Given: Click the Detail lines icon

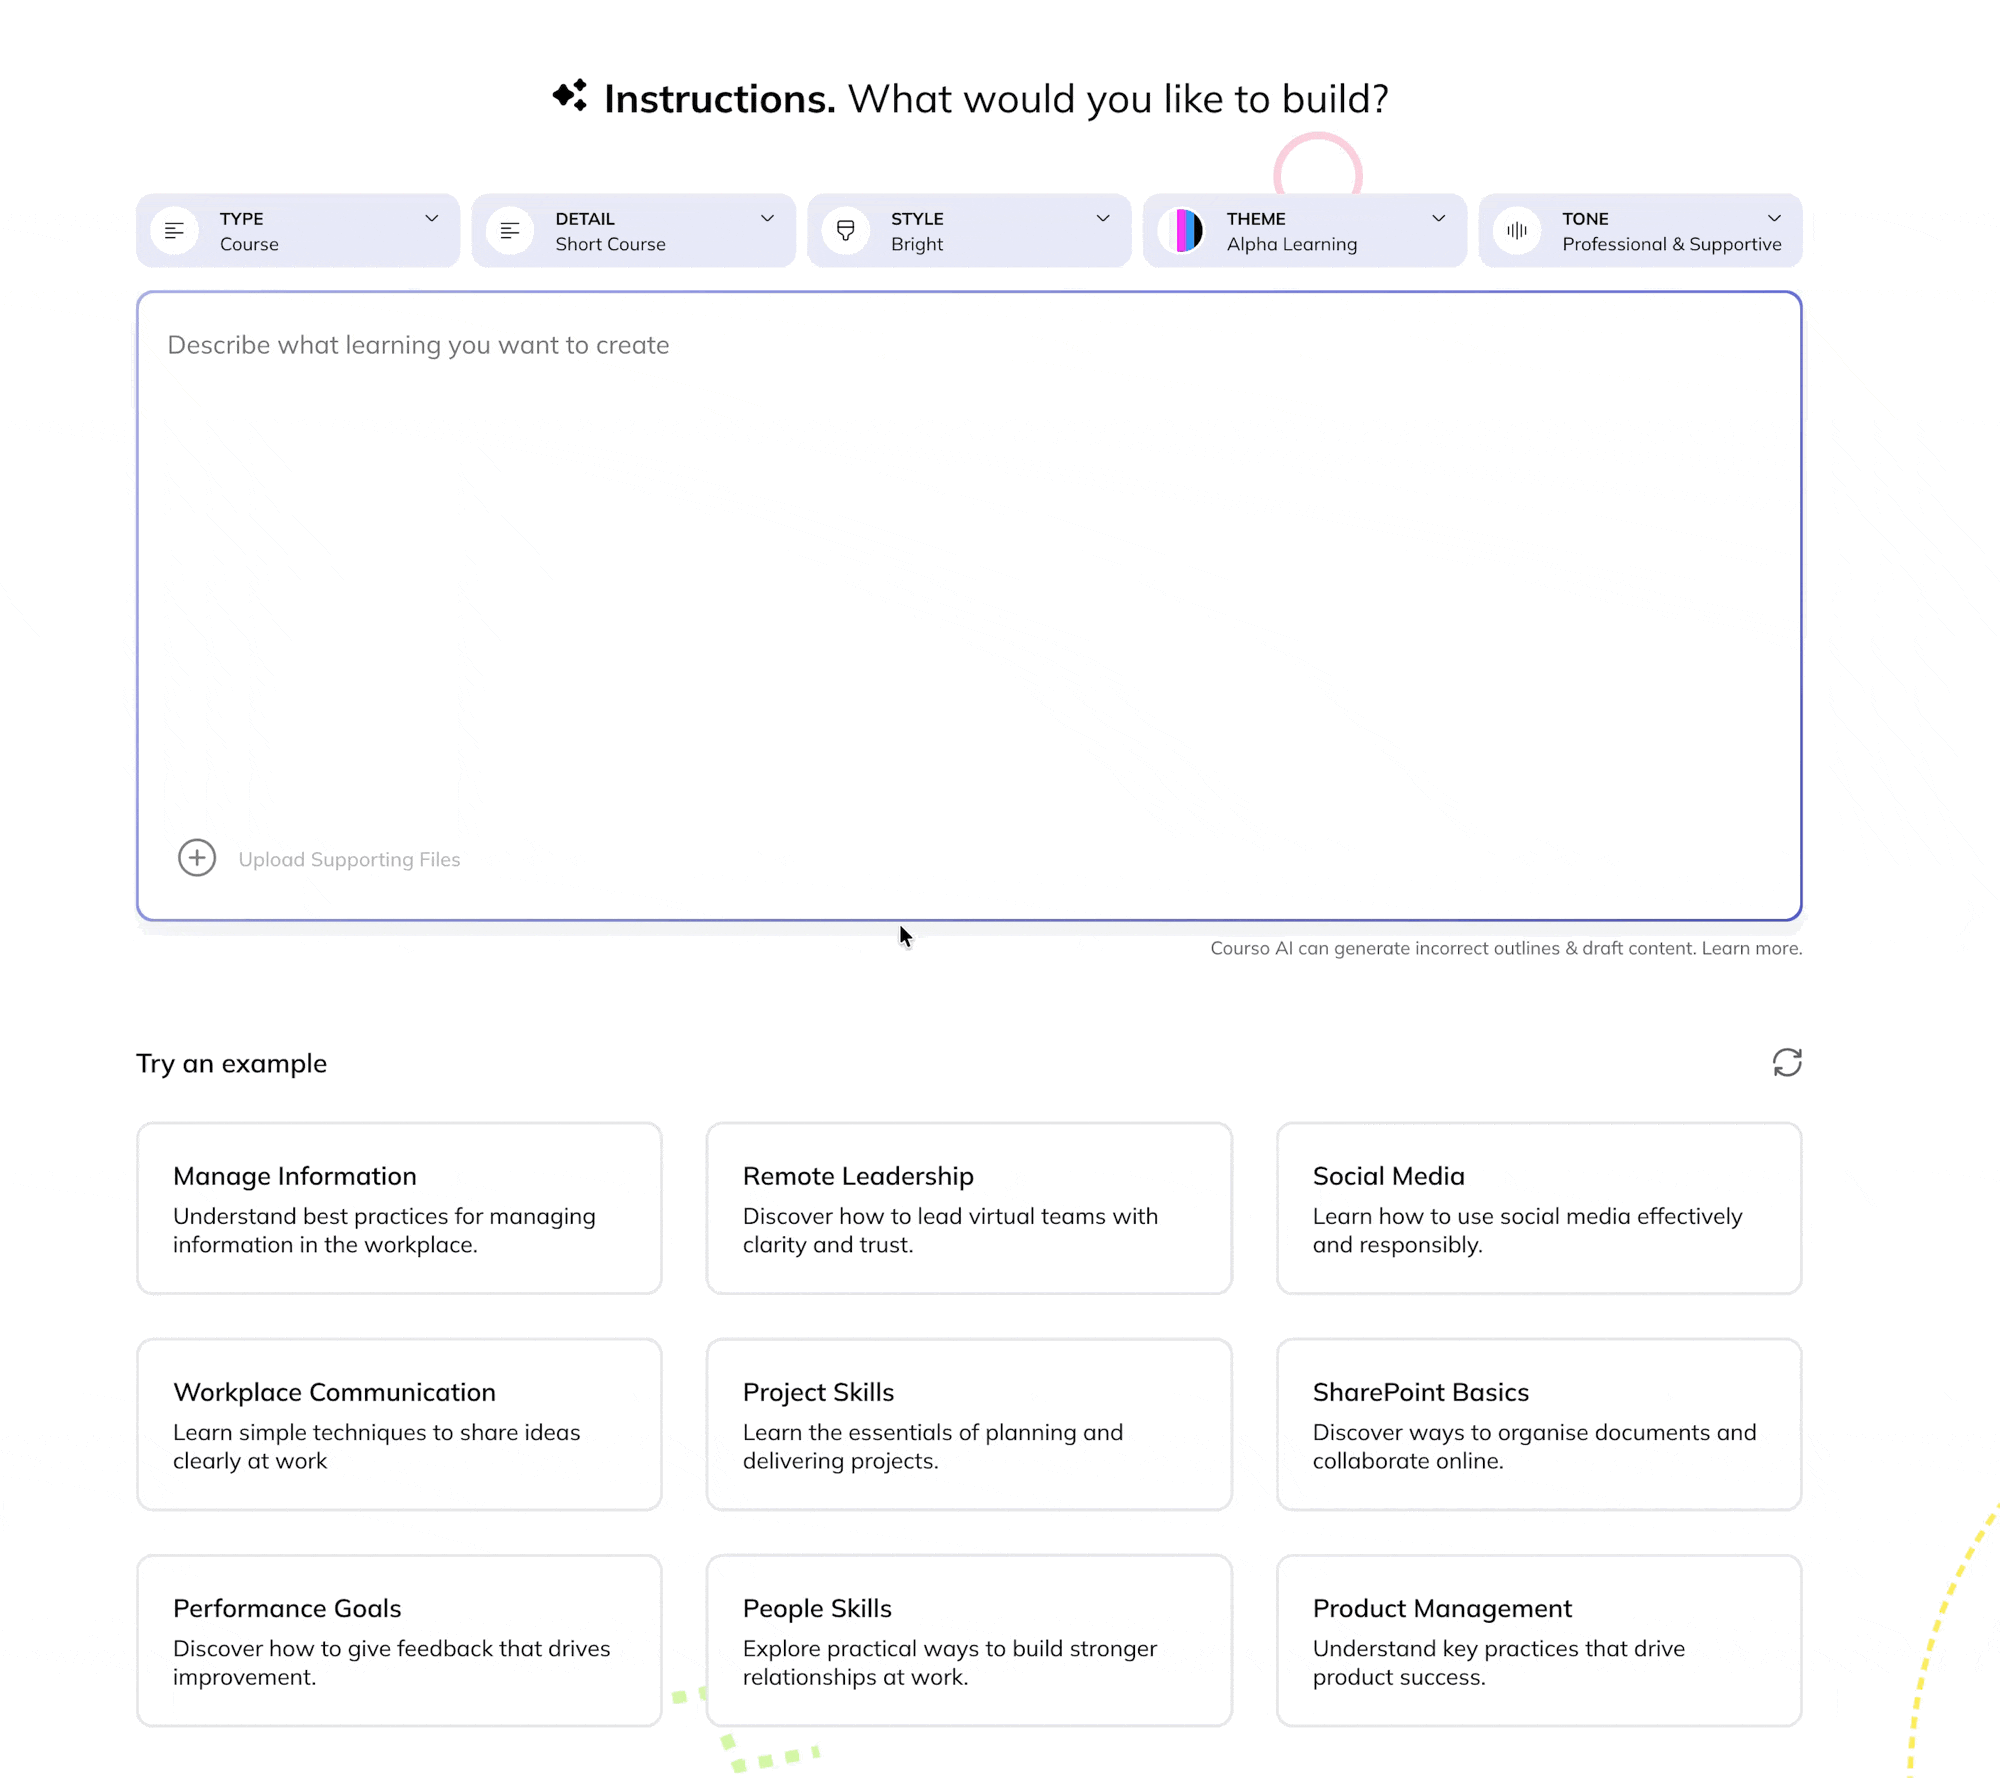Looking at the screenshot, I should (510, 231).
